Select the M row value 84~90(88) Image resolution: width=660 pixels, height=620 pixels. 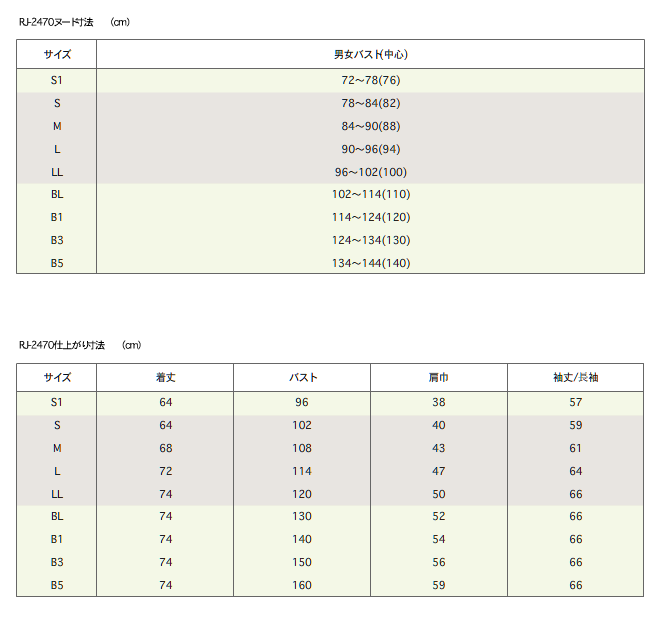tap(370, 126)
